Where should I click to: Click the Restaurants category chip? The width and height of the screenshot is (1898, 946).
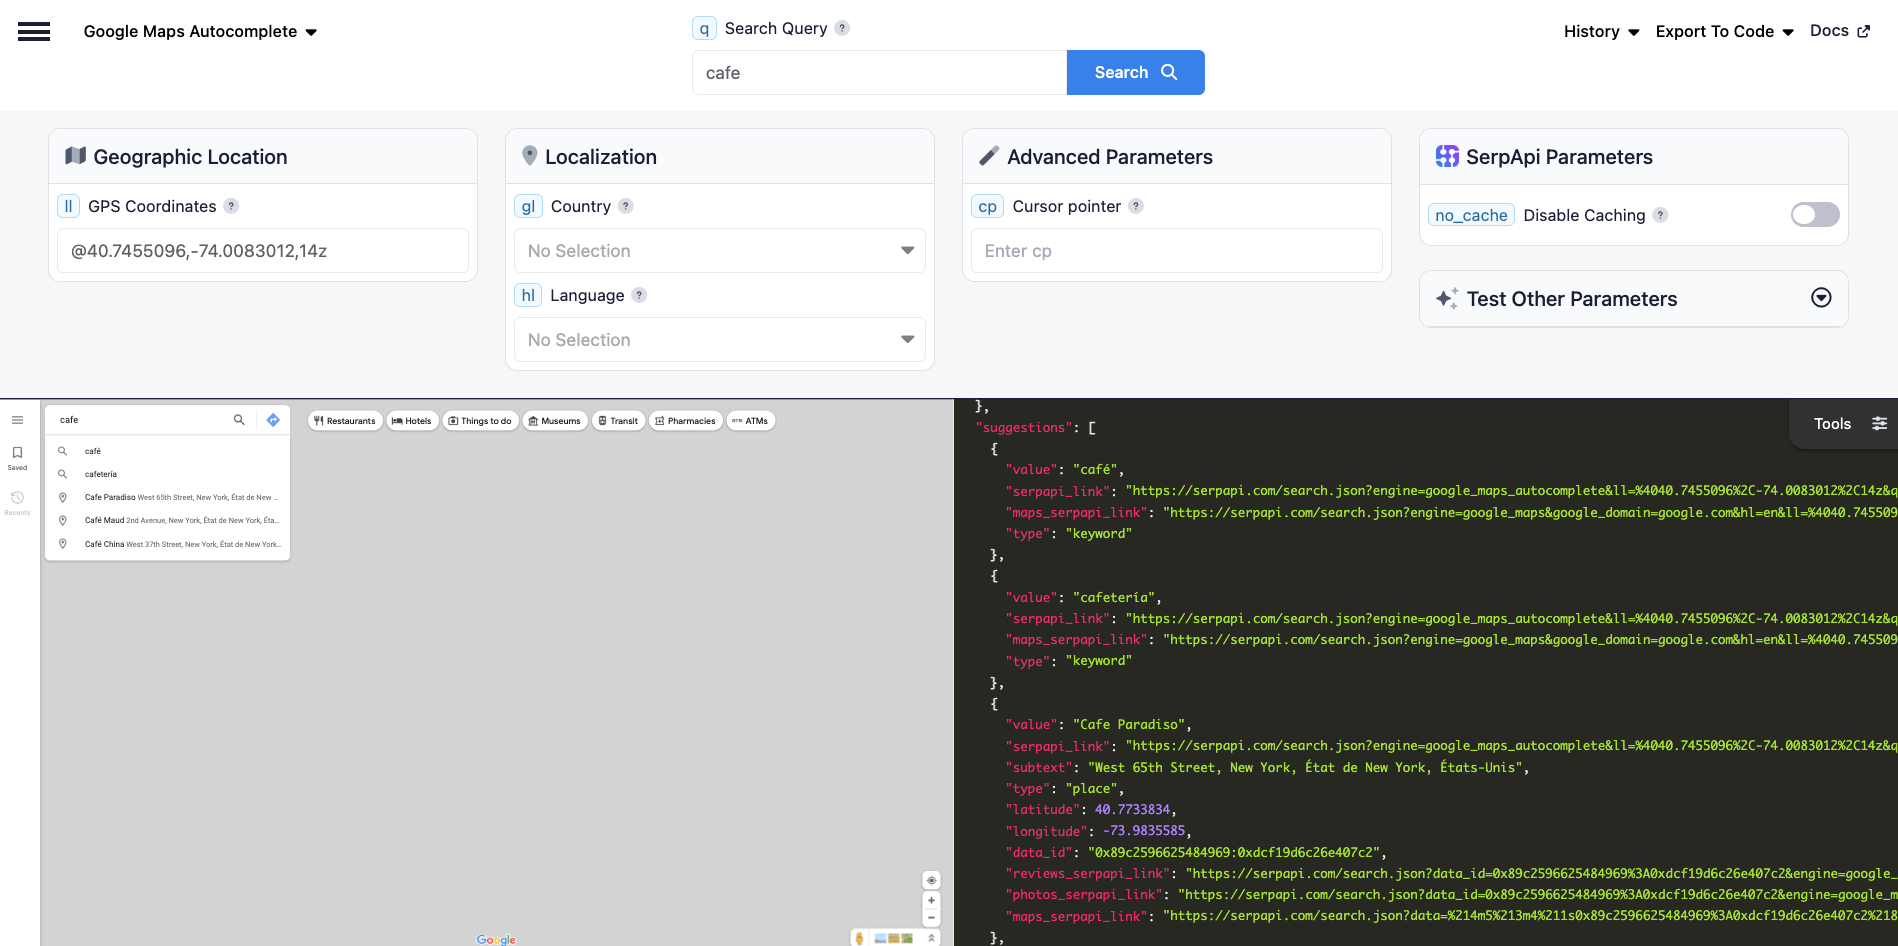[x=345, y=421]
